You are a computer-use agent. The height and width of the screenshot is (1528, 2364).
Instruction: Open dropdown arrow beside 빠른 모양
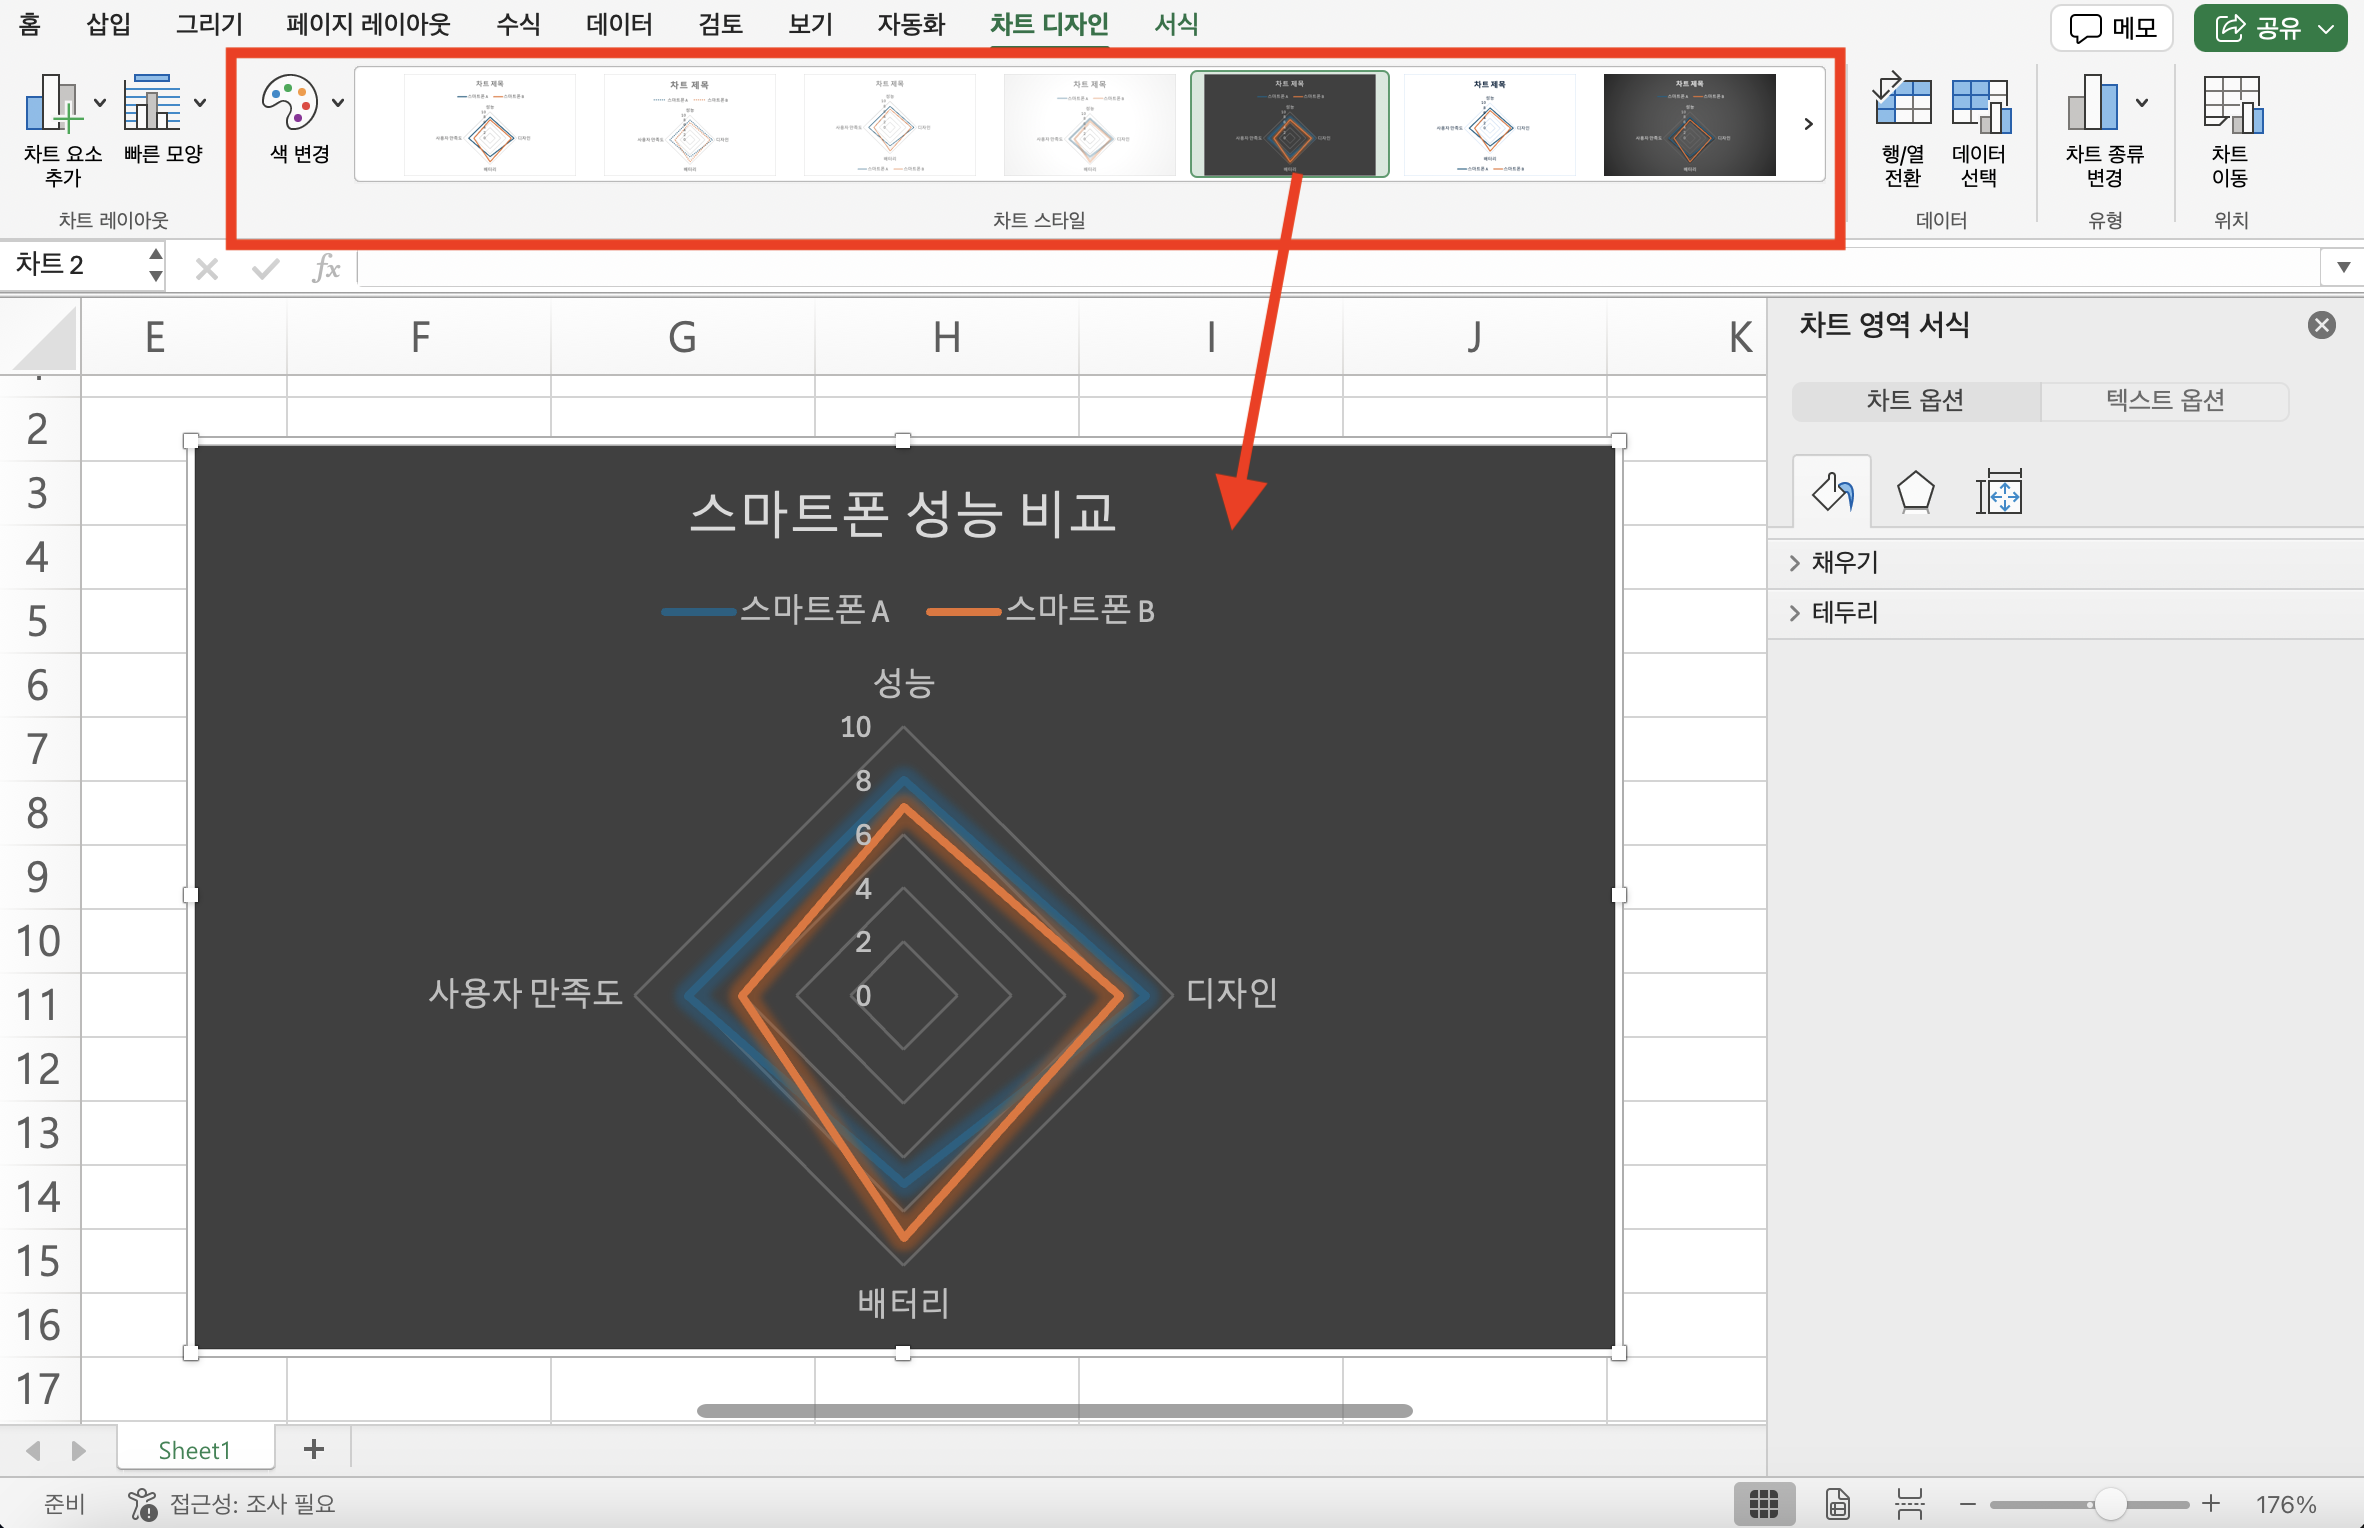200,102
